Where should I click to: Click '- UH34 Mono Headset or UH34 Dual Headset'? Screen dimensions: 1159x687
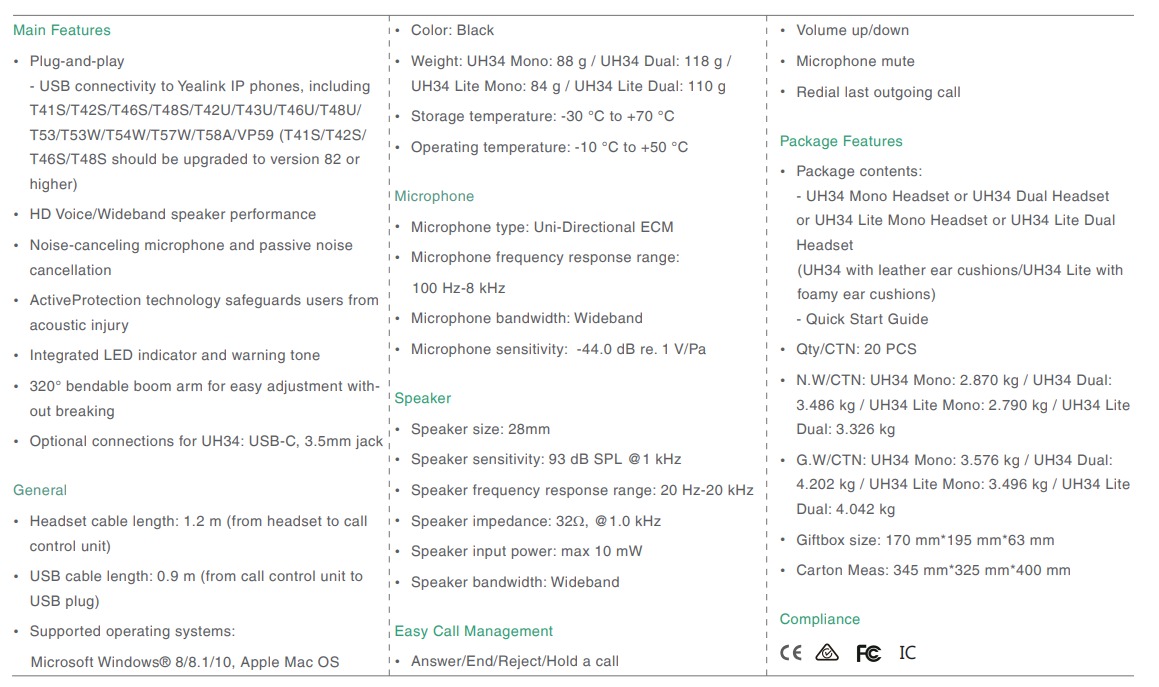[953, 197]
